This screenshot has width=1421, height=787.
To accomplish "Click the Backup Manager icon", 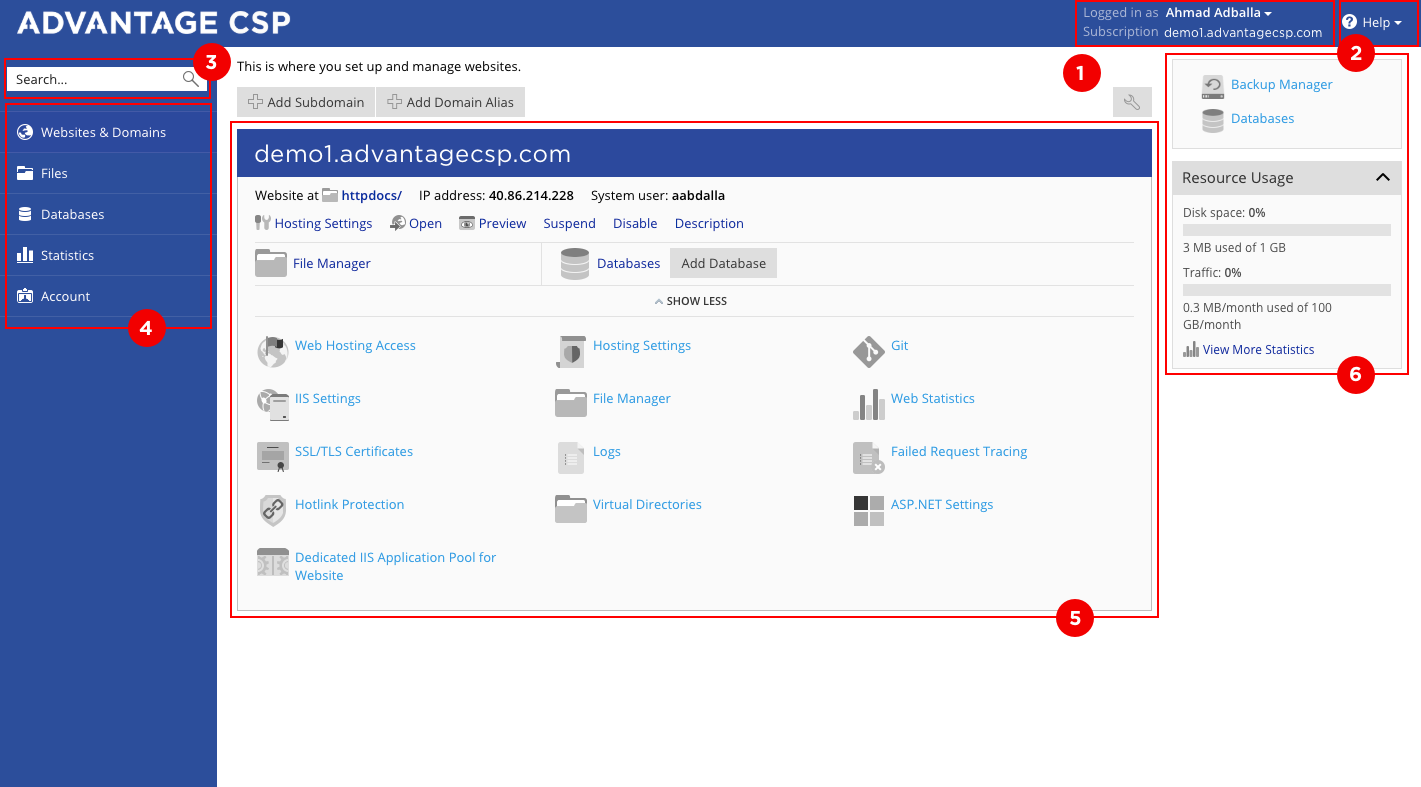I will click(1213, 87).
